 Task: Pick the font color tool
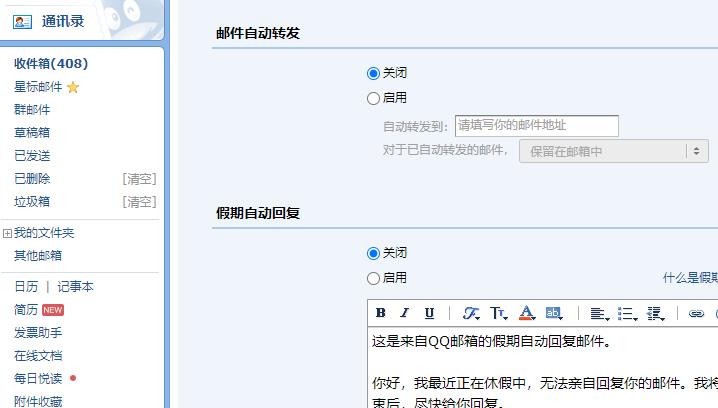click(x=527, y=313)
